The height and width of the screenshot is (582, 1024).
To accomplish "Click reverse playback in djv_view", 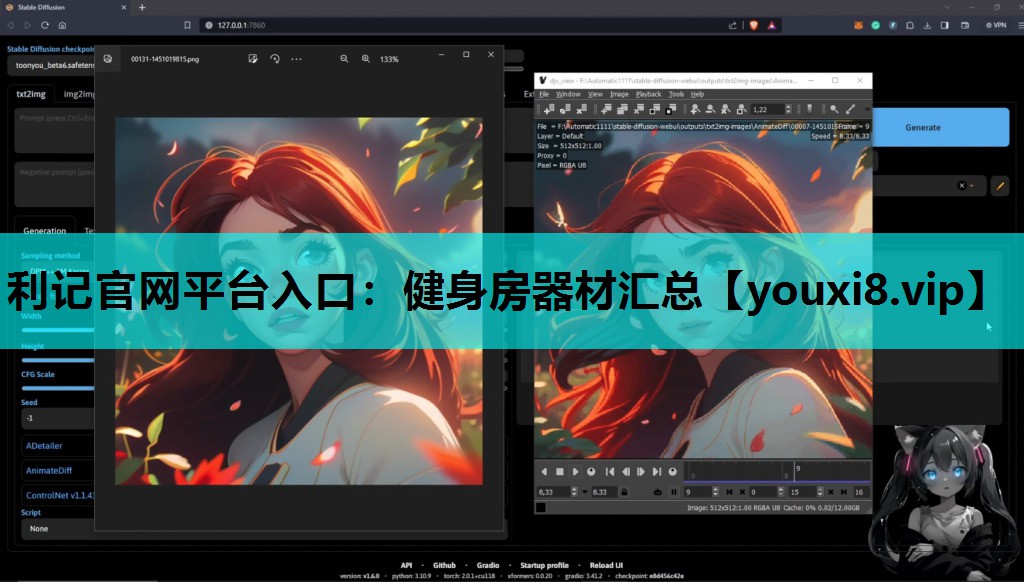I will [x=544, y=472].
